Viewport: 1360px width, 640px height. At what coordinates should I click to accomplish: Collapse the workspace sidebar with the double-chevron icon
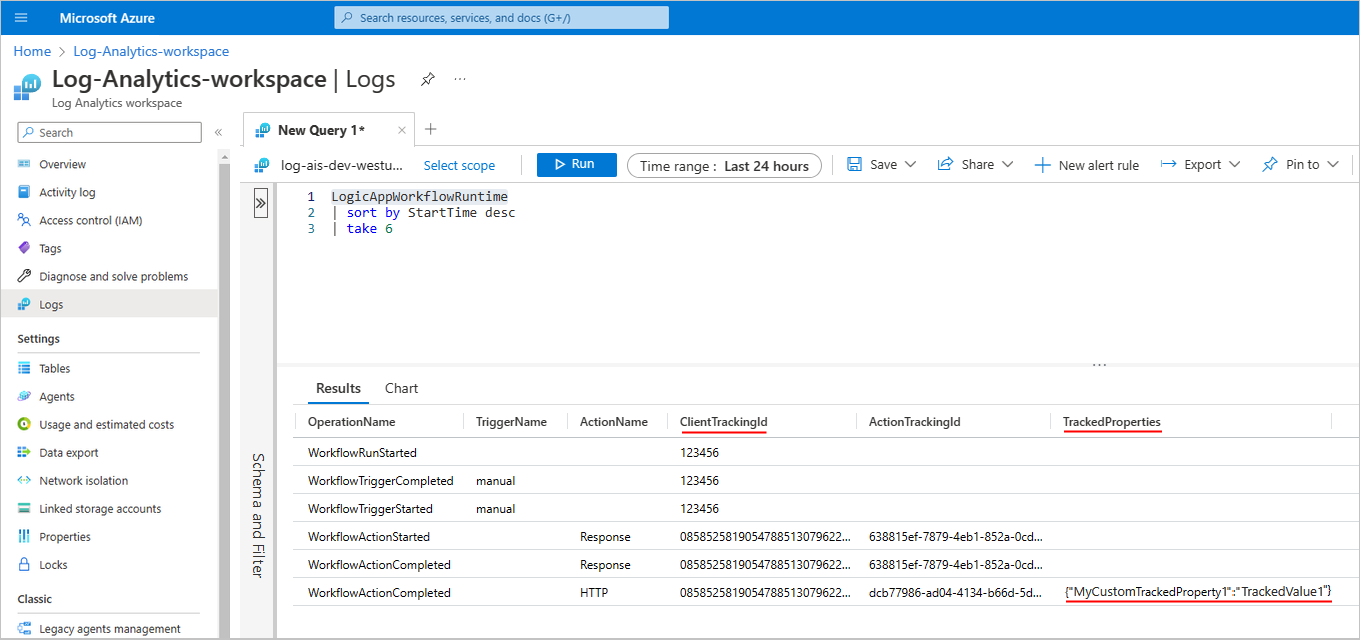pyautogui.click(x=219, y=131)
